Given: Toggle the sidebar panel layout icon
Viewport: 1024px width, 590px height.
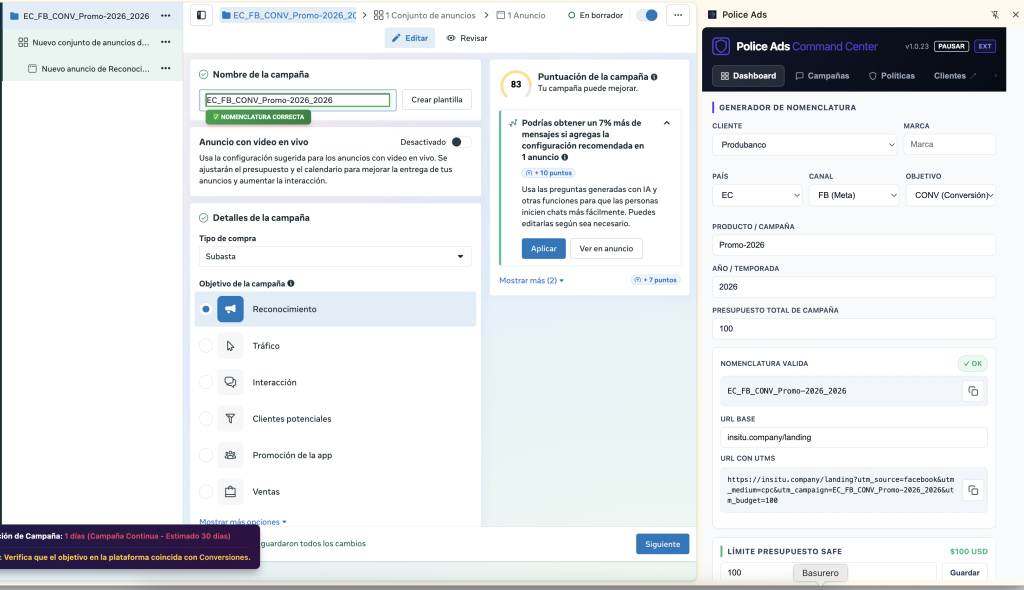Looking at the screenshot, I should [201, 15].
